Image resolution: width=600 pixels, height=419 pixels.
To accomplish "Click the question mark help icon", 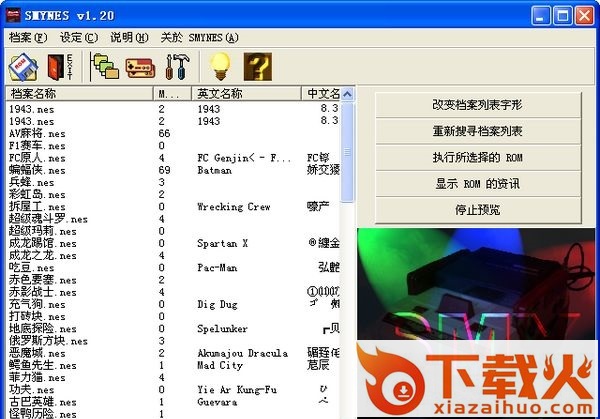I will [258, 67].
